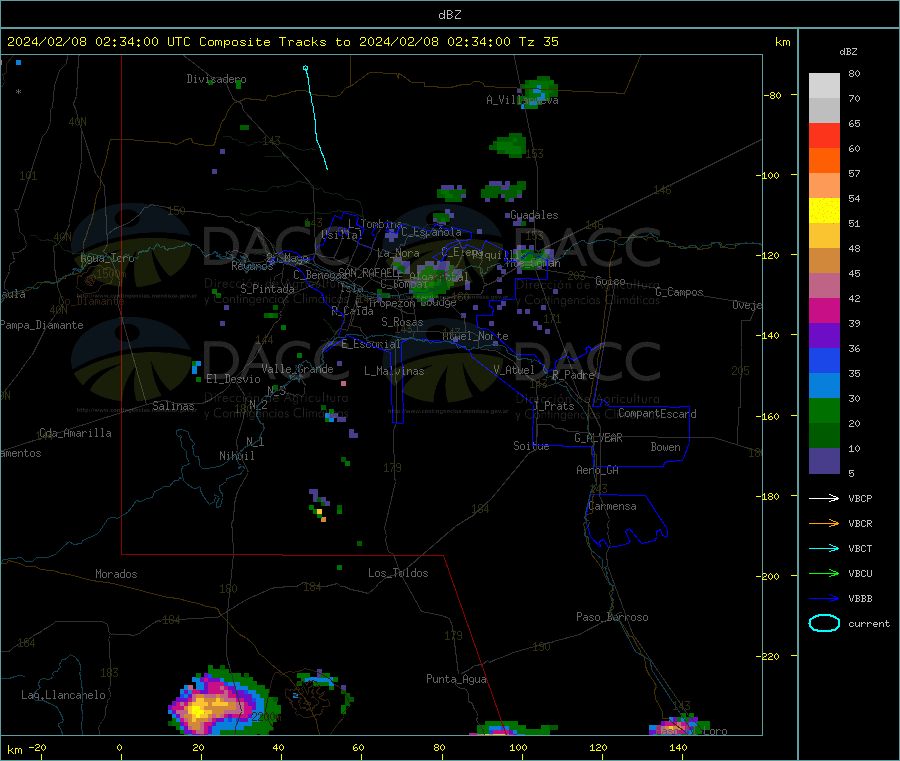The image size is (900, 761).
Task: Click the 'Morados' place label
Action: click(x=116, y=574)
